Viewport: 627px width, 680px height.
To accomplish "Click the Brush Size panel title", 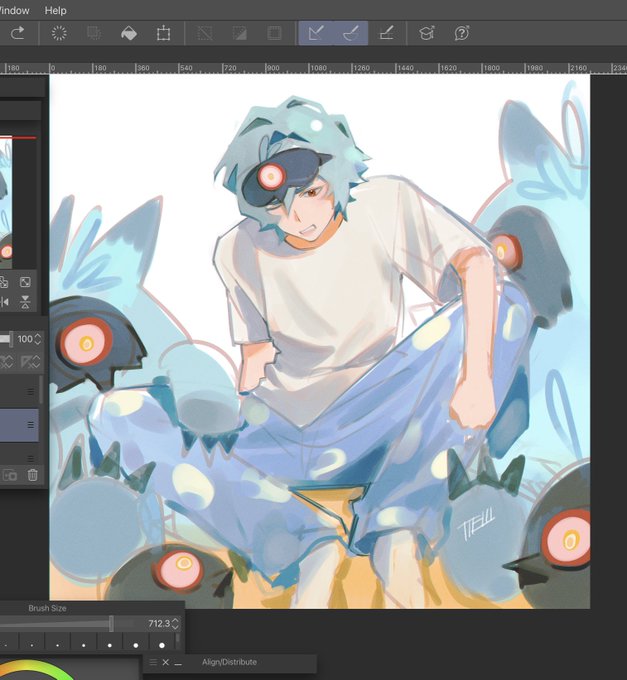I will click(x=47, y=608).
